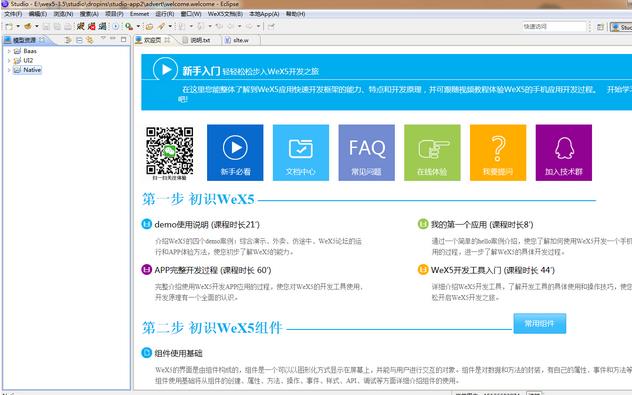Open the 窗口(W) menu
The image size is (632, 395).
[x=191, y=14]
